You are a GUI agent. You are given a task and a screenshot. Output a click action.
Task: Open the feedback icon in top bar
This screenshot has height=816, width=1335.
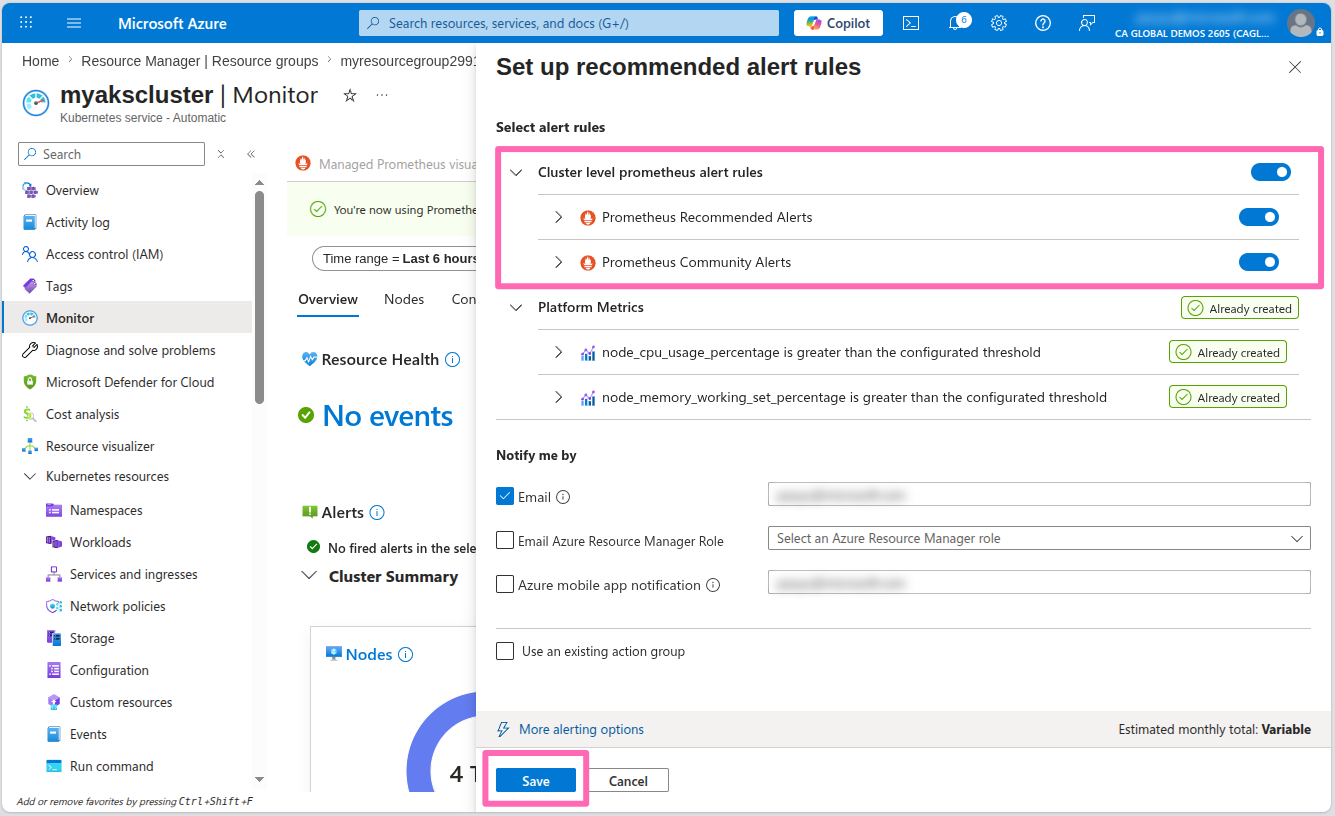pos(1087,23)
